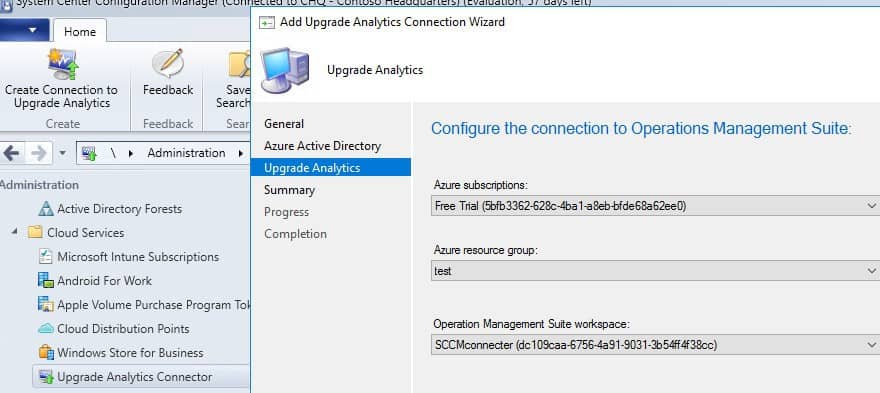Collapse the Cloud Services tree node

pyautogui.click(x=15, y=231)
